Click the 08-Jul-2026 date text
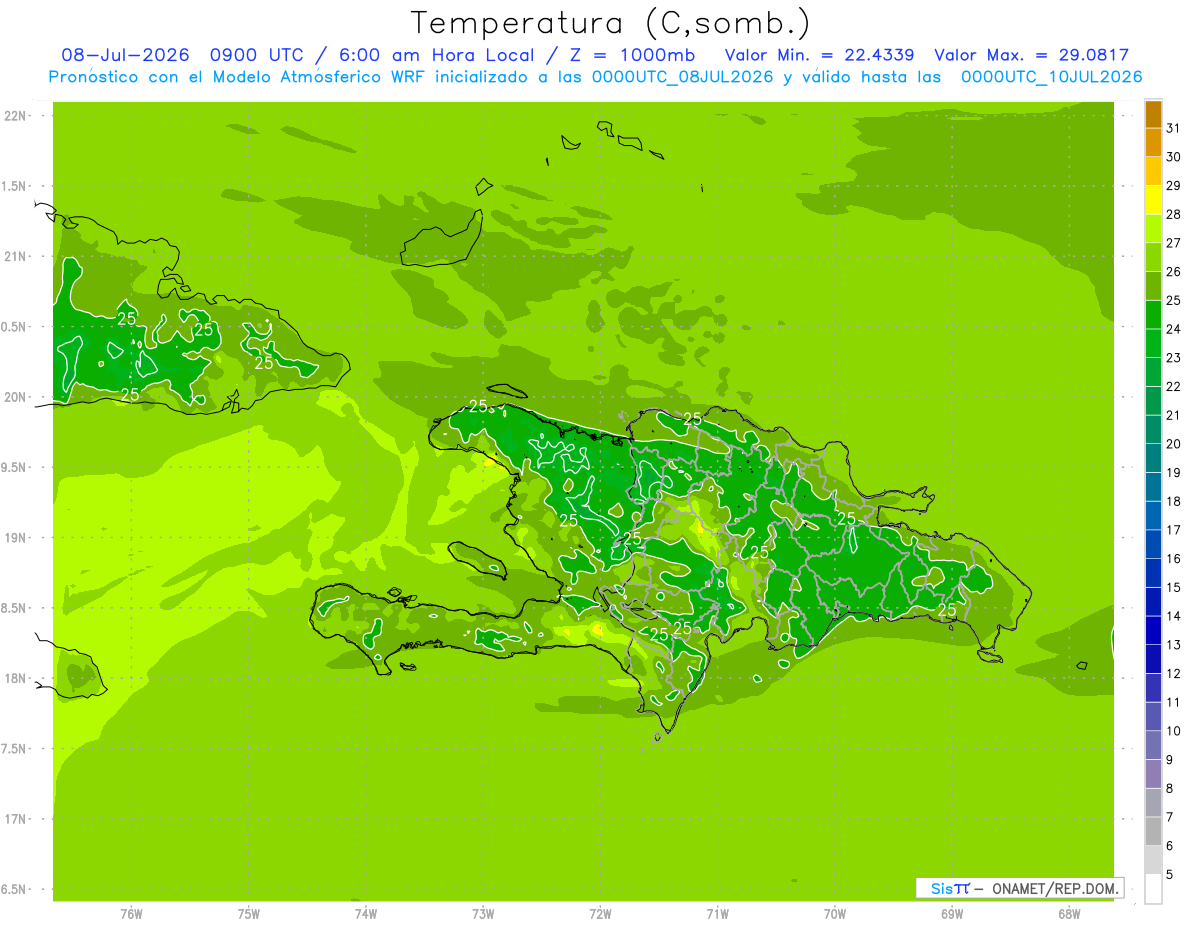 tap(125, 55)
